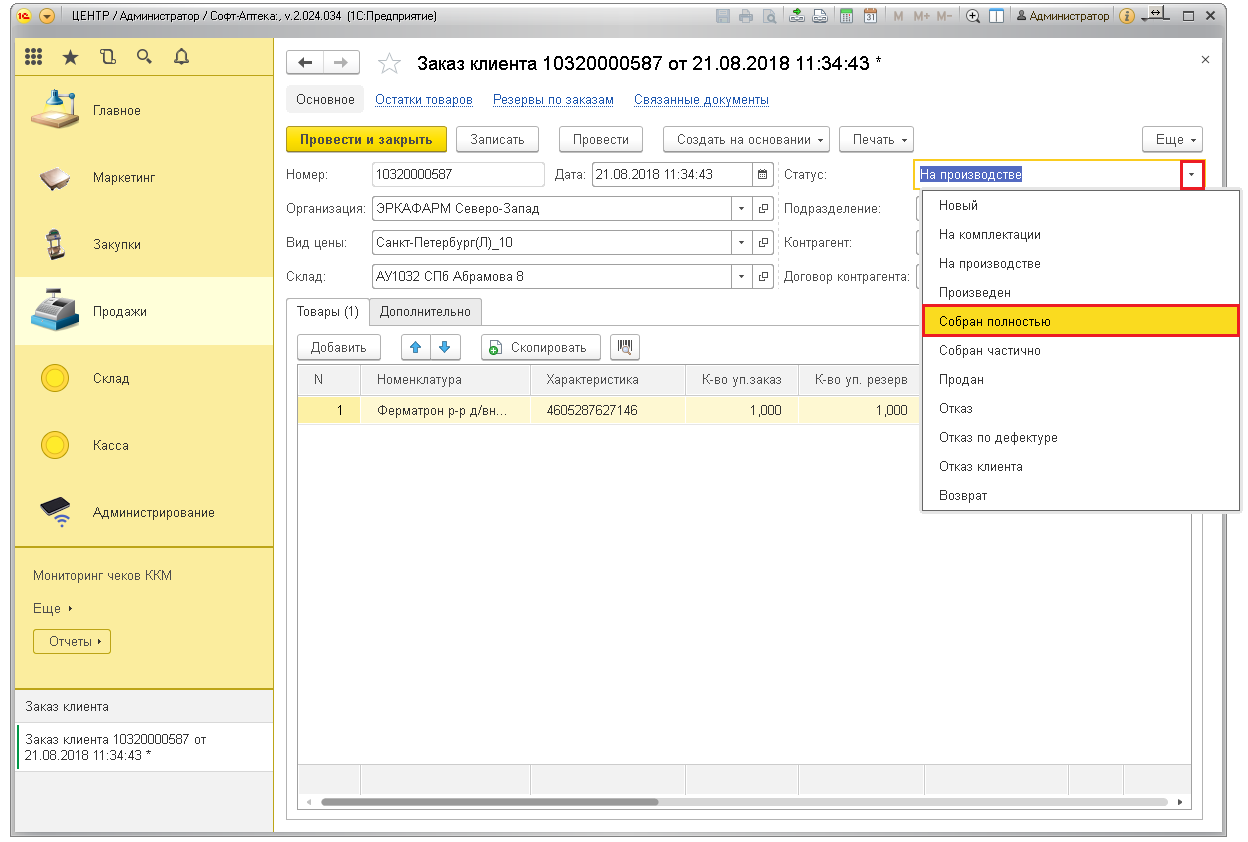1248x842 pixels.
Task: Click the horizontal scrollbar under the table
Action: coord(490,802)
